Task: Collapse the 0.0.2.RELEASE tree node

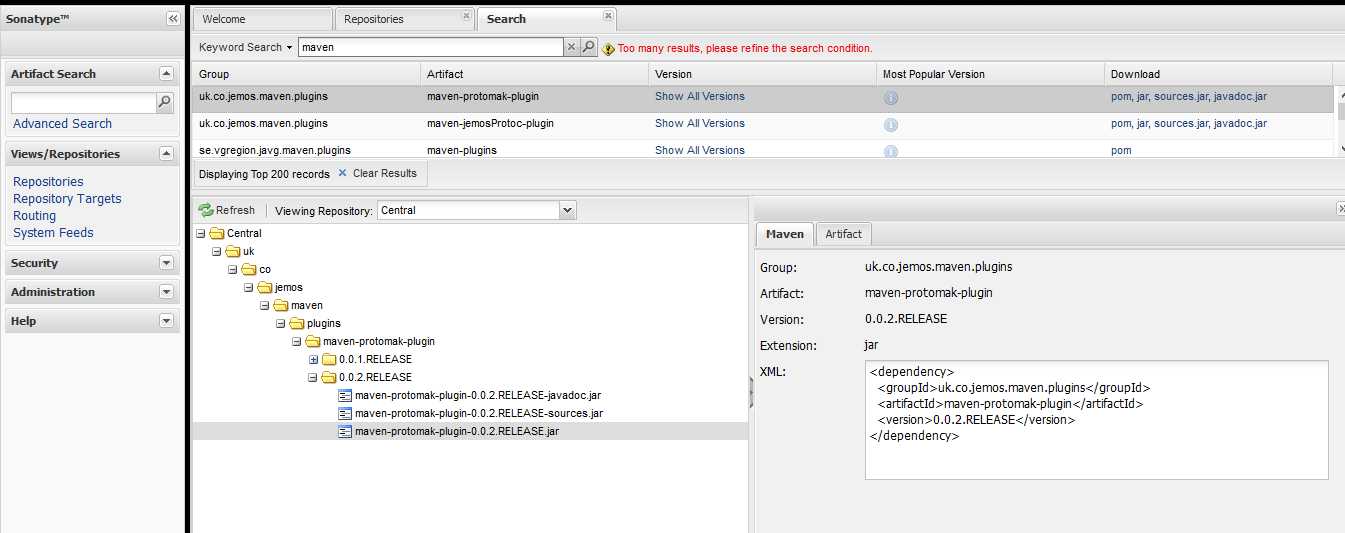Action: click(313, 377)
